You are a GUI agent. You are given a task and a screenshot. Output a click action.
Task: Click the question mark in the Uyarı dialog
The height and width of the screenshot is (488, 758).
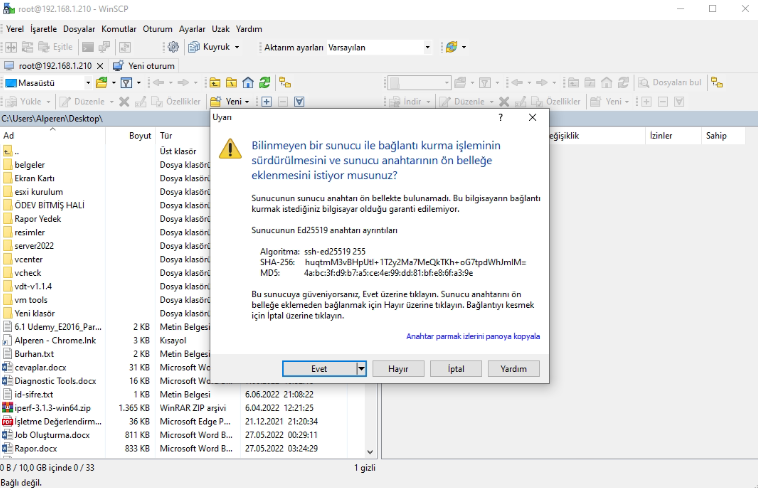coord(500,118)
